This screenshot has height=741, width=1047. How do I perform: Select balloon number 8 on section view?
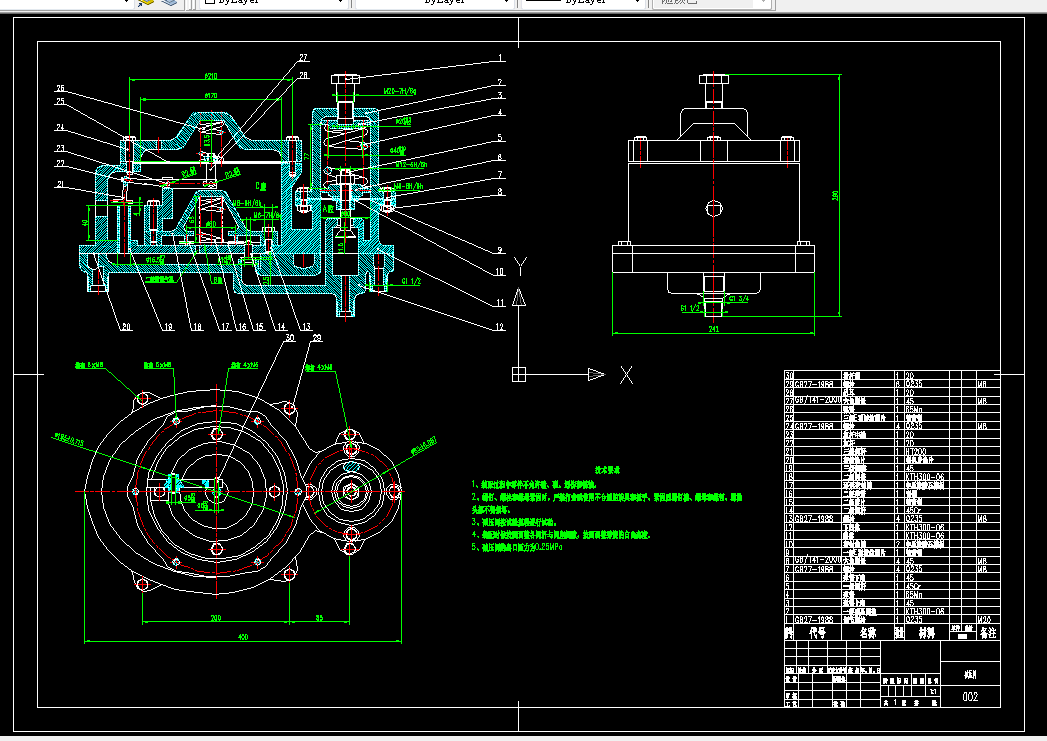tap(500, 192)
